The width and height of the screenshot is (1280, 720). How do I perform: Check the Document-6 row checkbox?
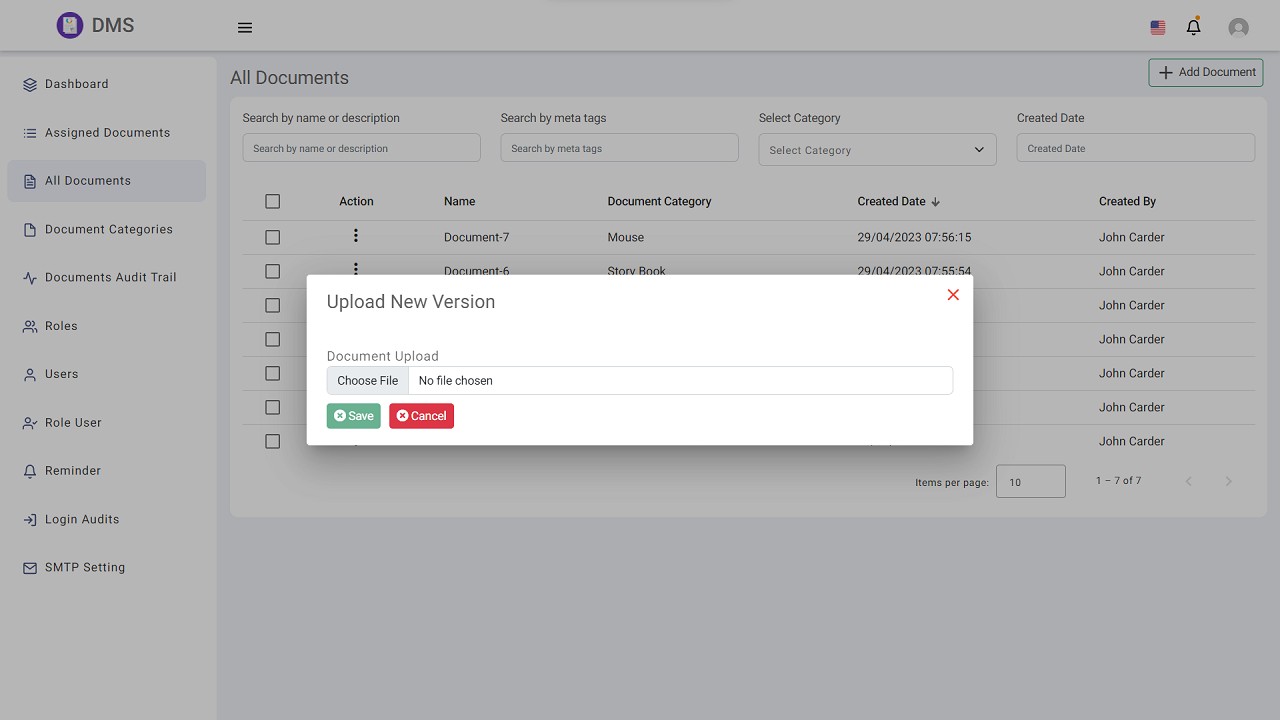(x=272, y=272)
